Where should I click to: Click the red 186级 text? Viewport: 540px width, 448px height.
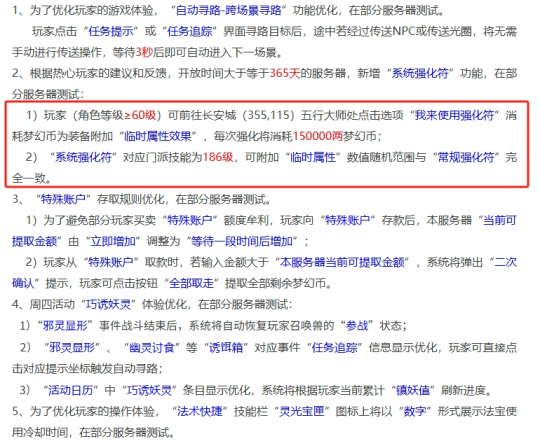218,157
